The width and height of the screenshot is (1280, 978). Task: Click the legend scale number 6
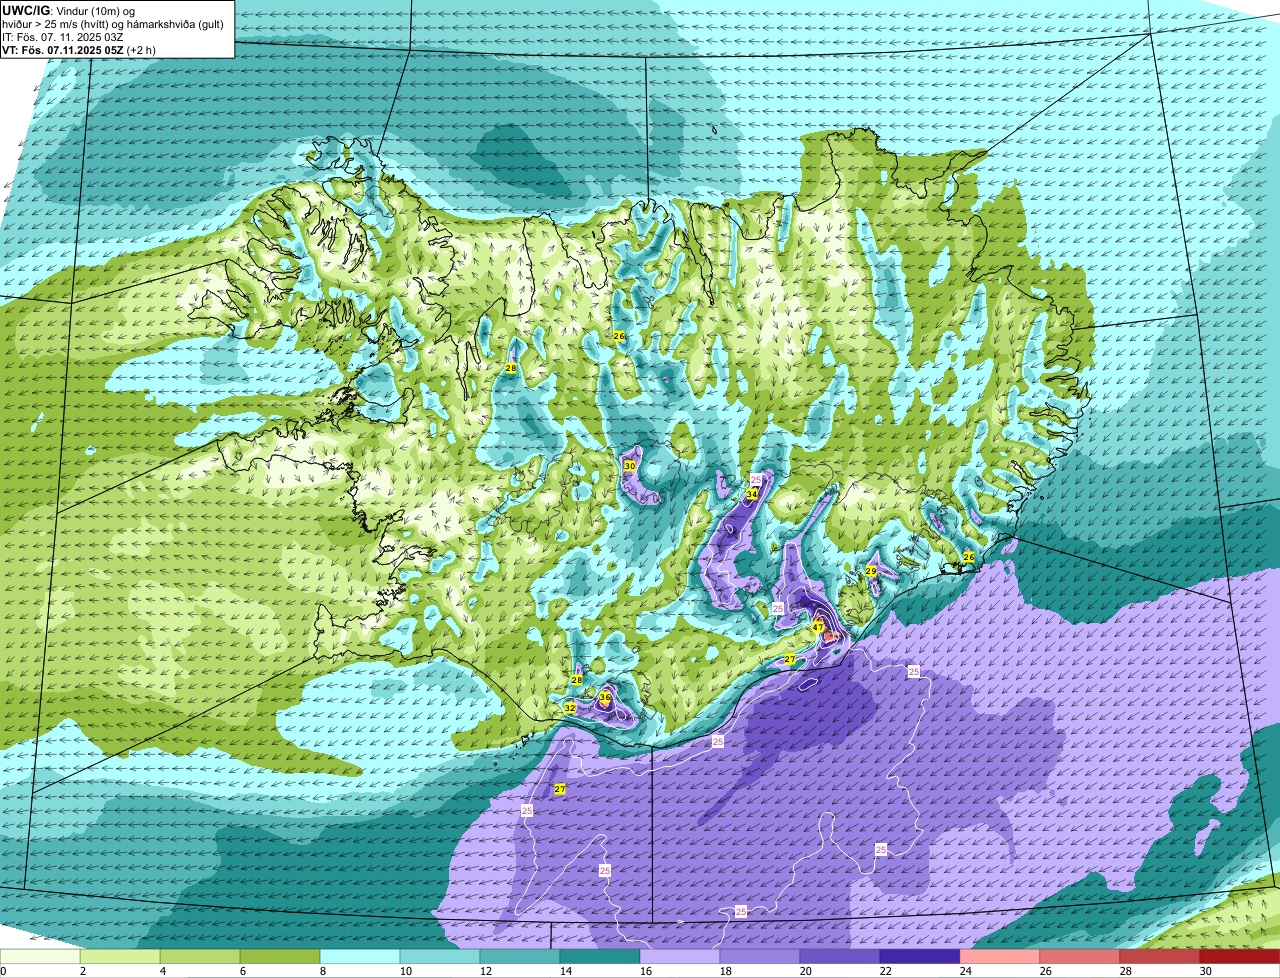click(x=243, y=971)
